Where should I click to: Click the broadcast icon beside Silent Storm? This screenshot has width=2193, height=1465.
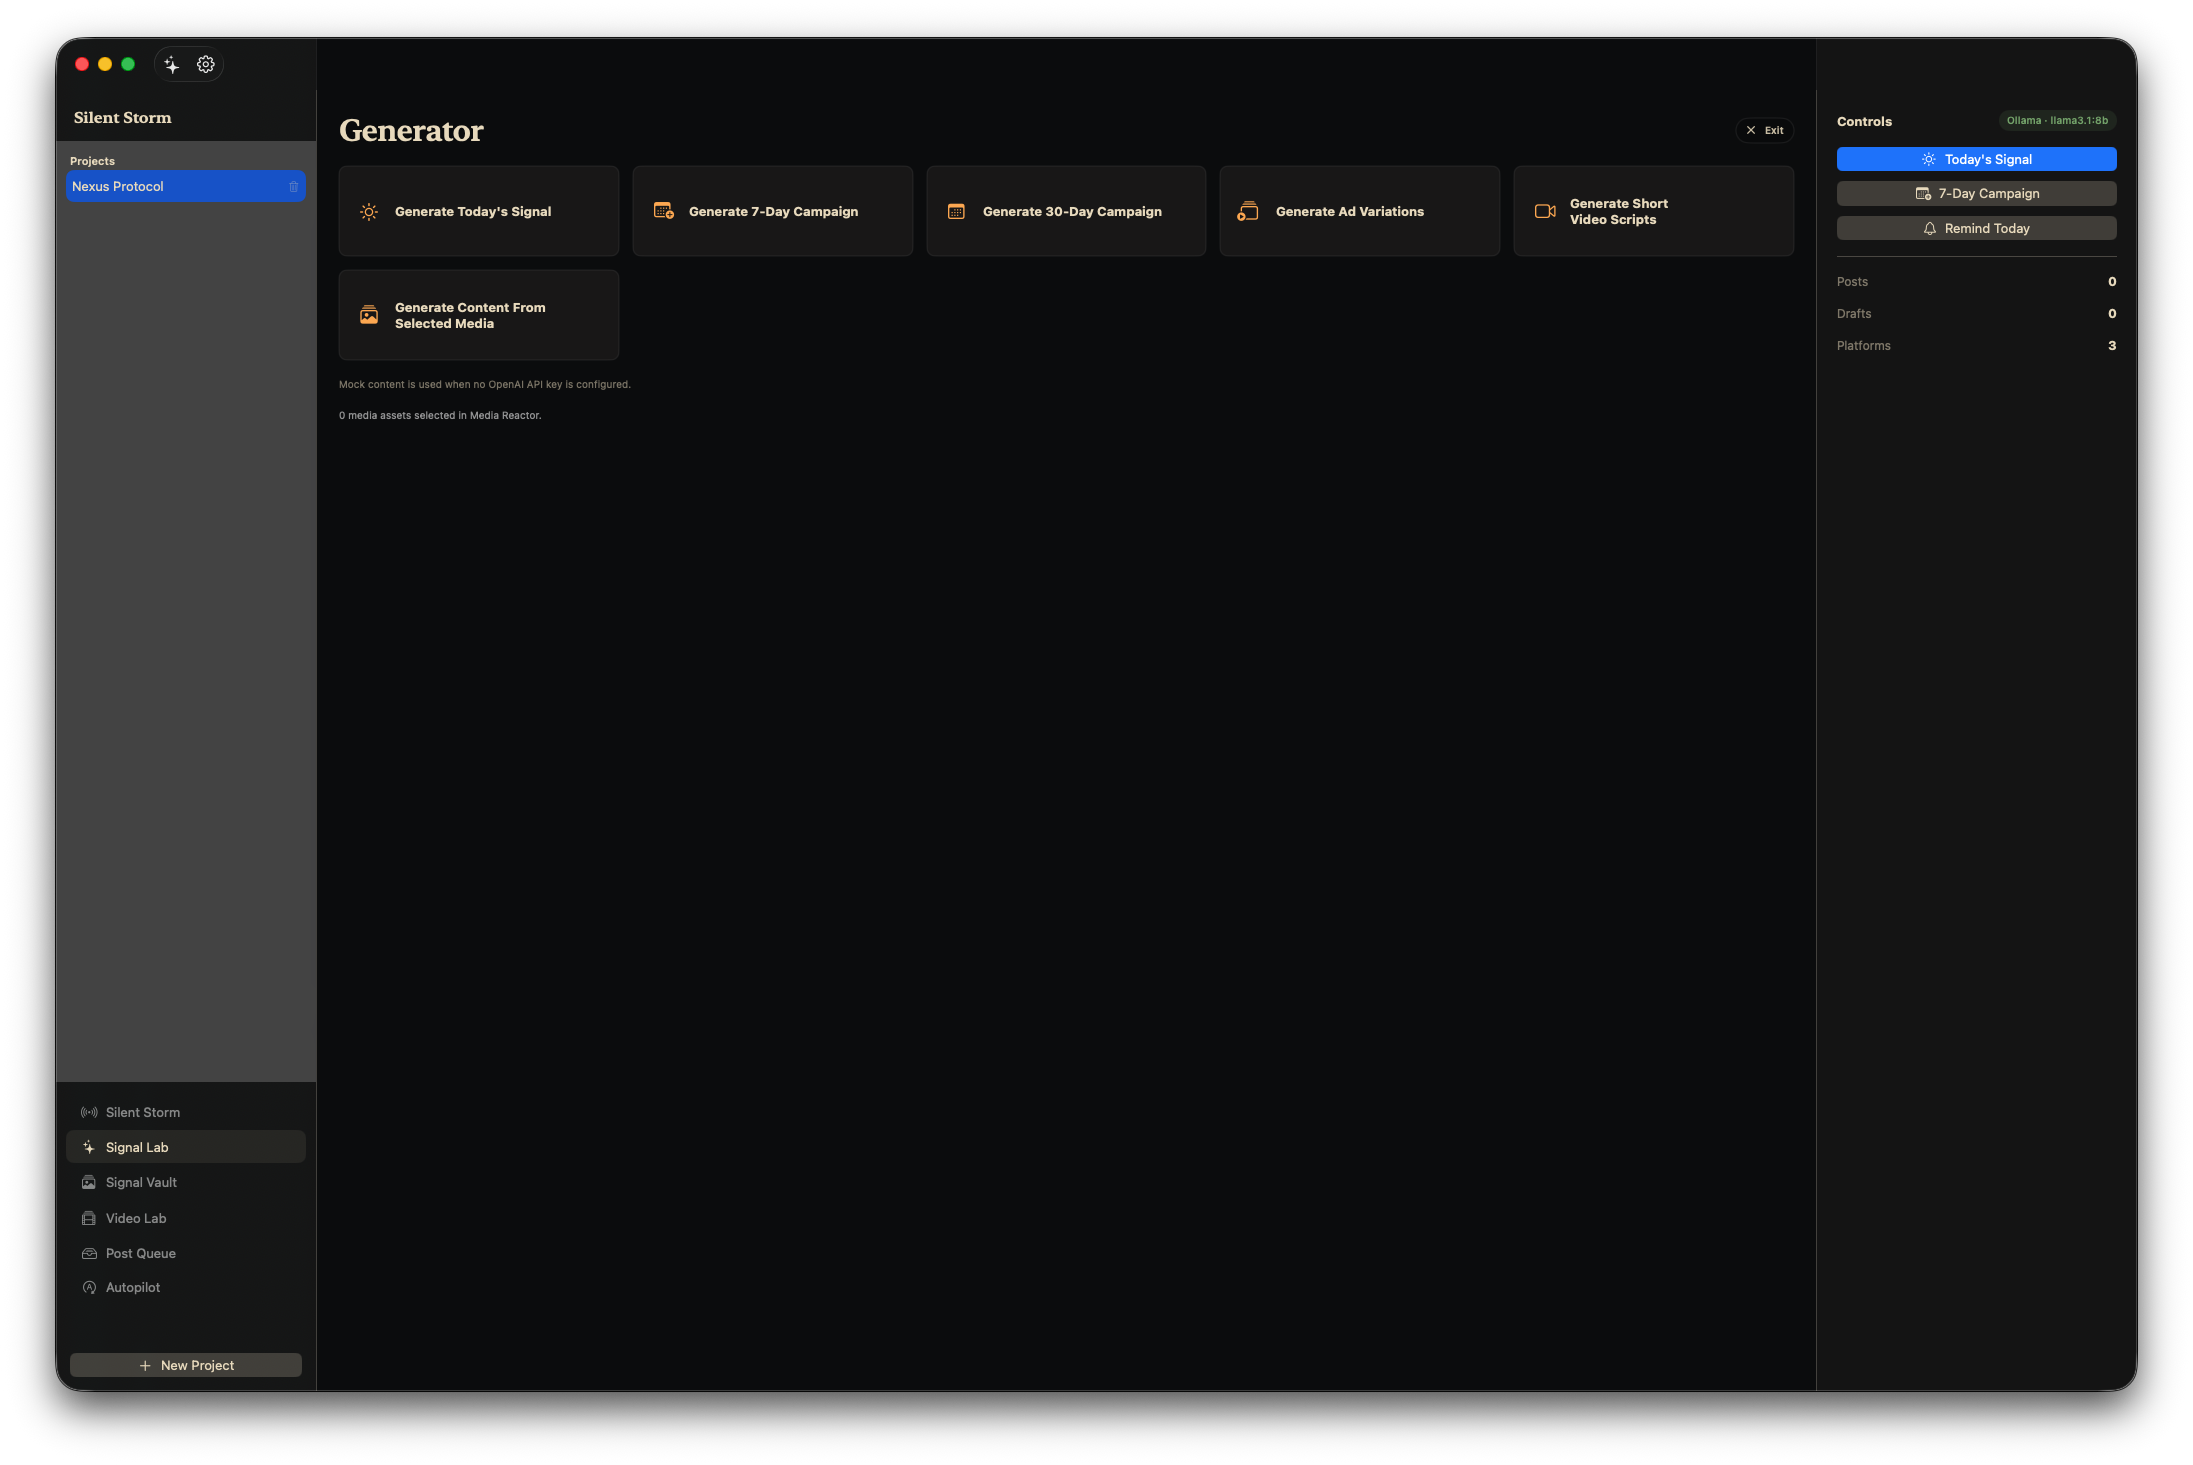point(89,1113)
